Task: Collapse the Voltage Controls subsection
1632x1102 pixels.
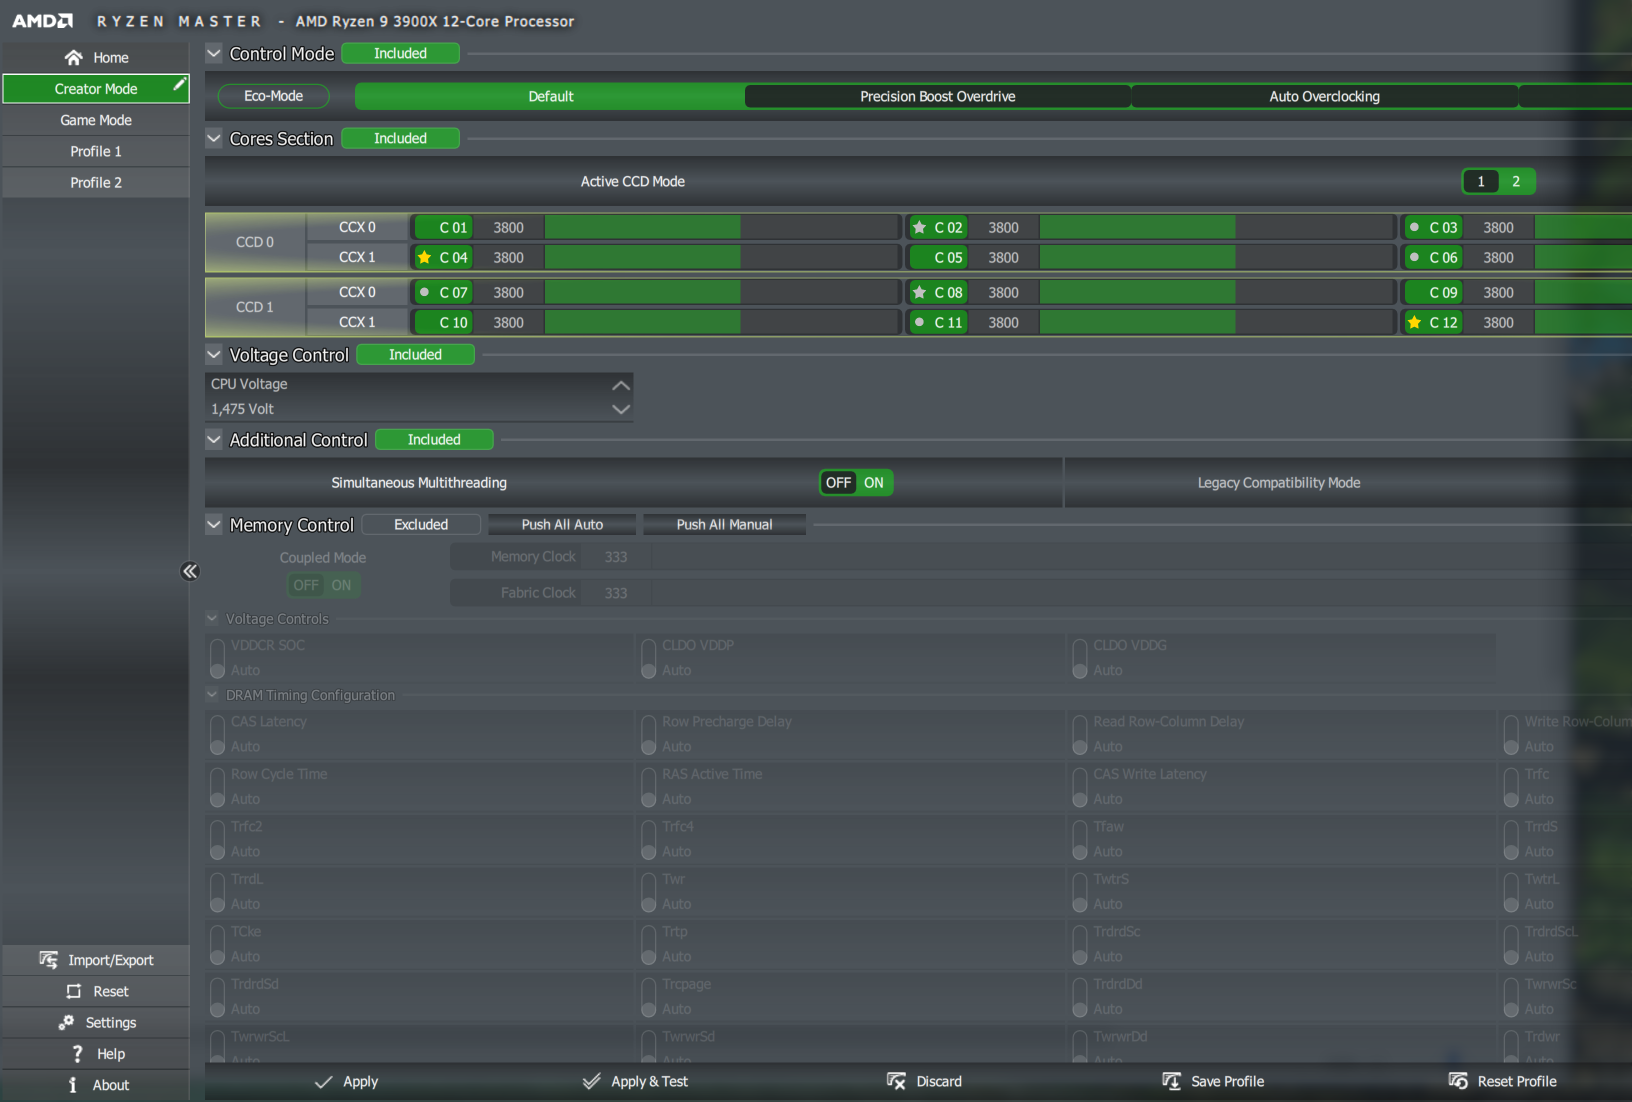Action: click(x=212, y=618)
